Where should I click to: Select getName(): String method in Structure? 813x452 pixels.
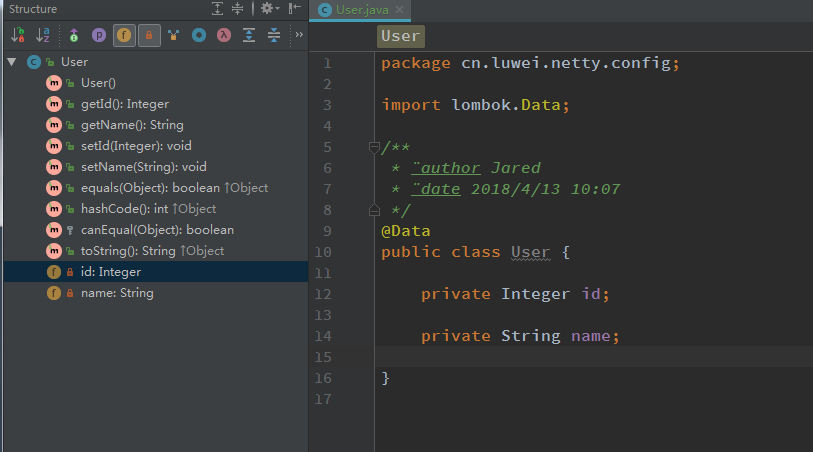point(131,125)
